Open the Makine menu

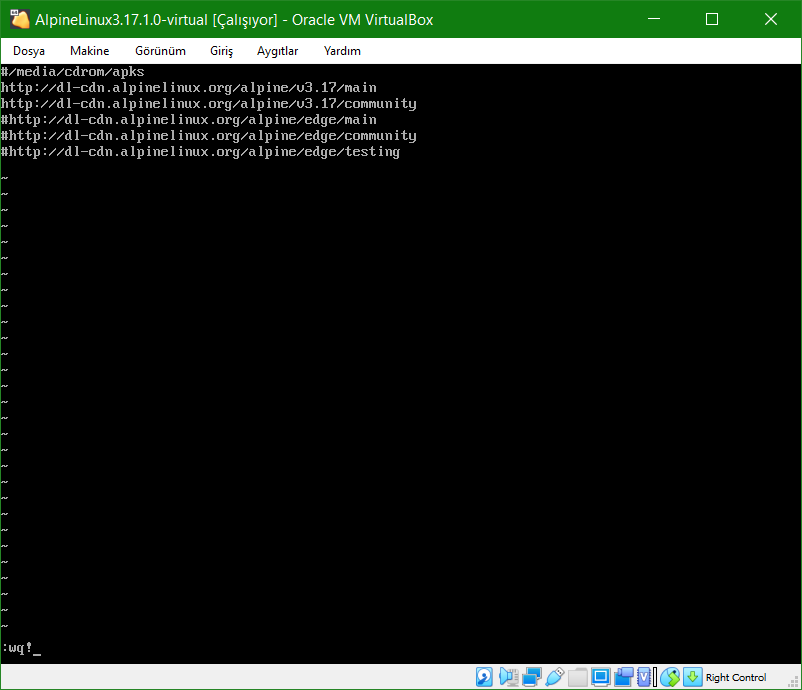pyautogui.click(x=90, y=51)
